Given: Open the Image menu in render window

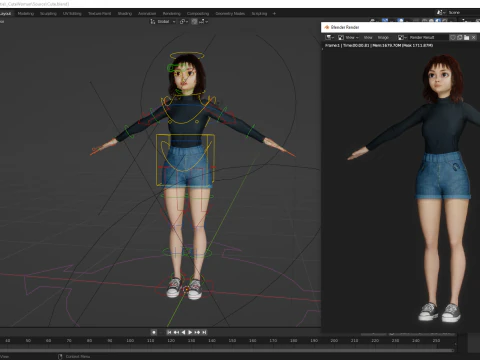Looking at the screenshot, I should point(383,37).
